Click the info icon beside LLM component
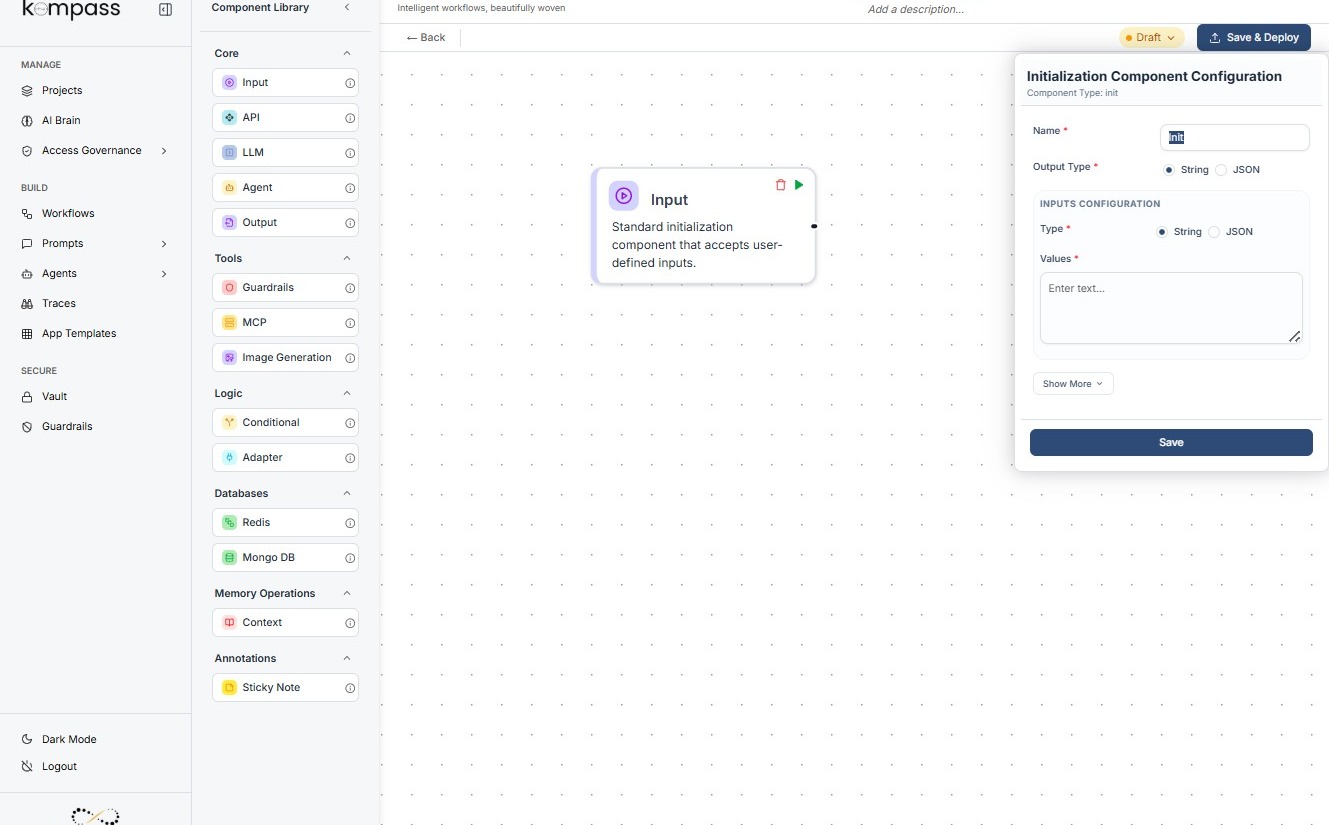 (x=350, y=153)
